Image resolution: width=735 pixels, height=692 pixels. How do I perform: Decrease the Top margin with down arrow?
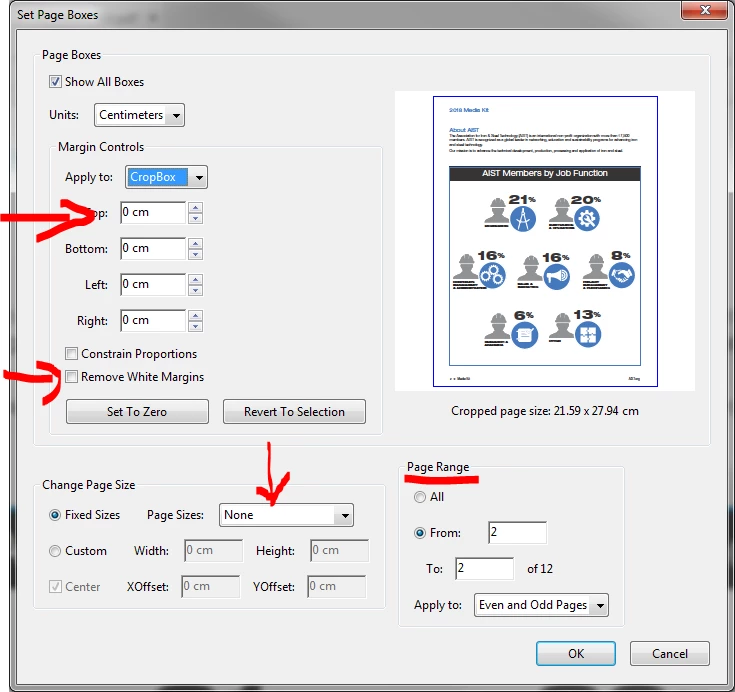coord(195,218)
